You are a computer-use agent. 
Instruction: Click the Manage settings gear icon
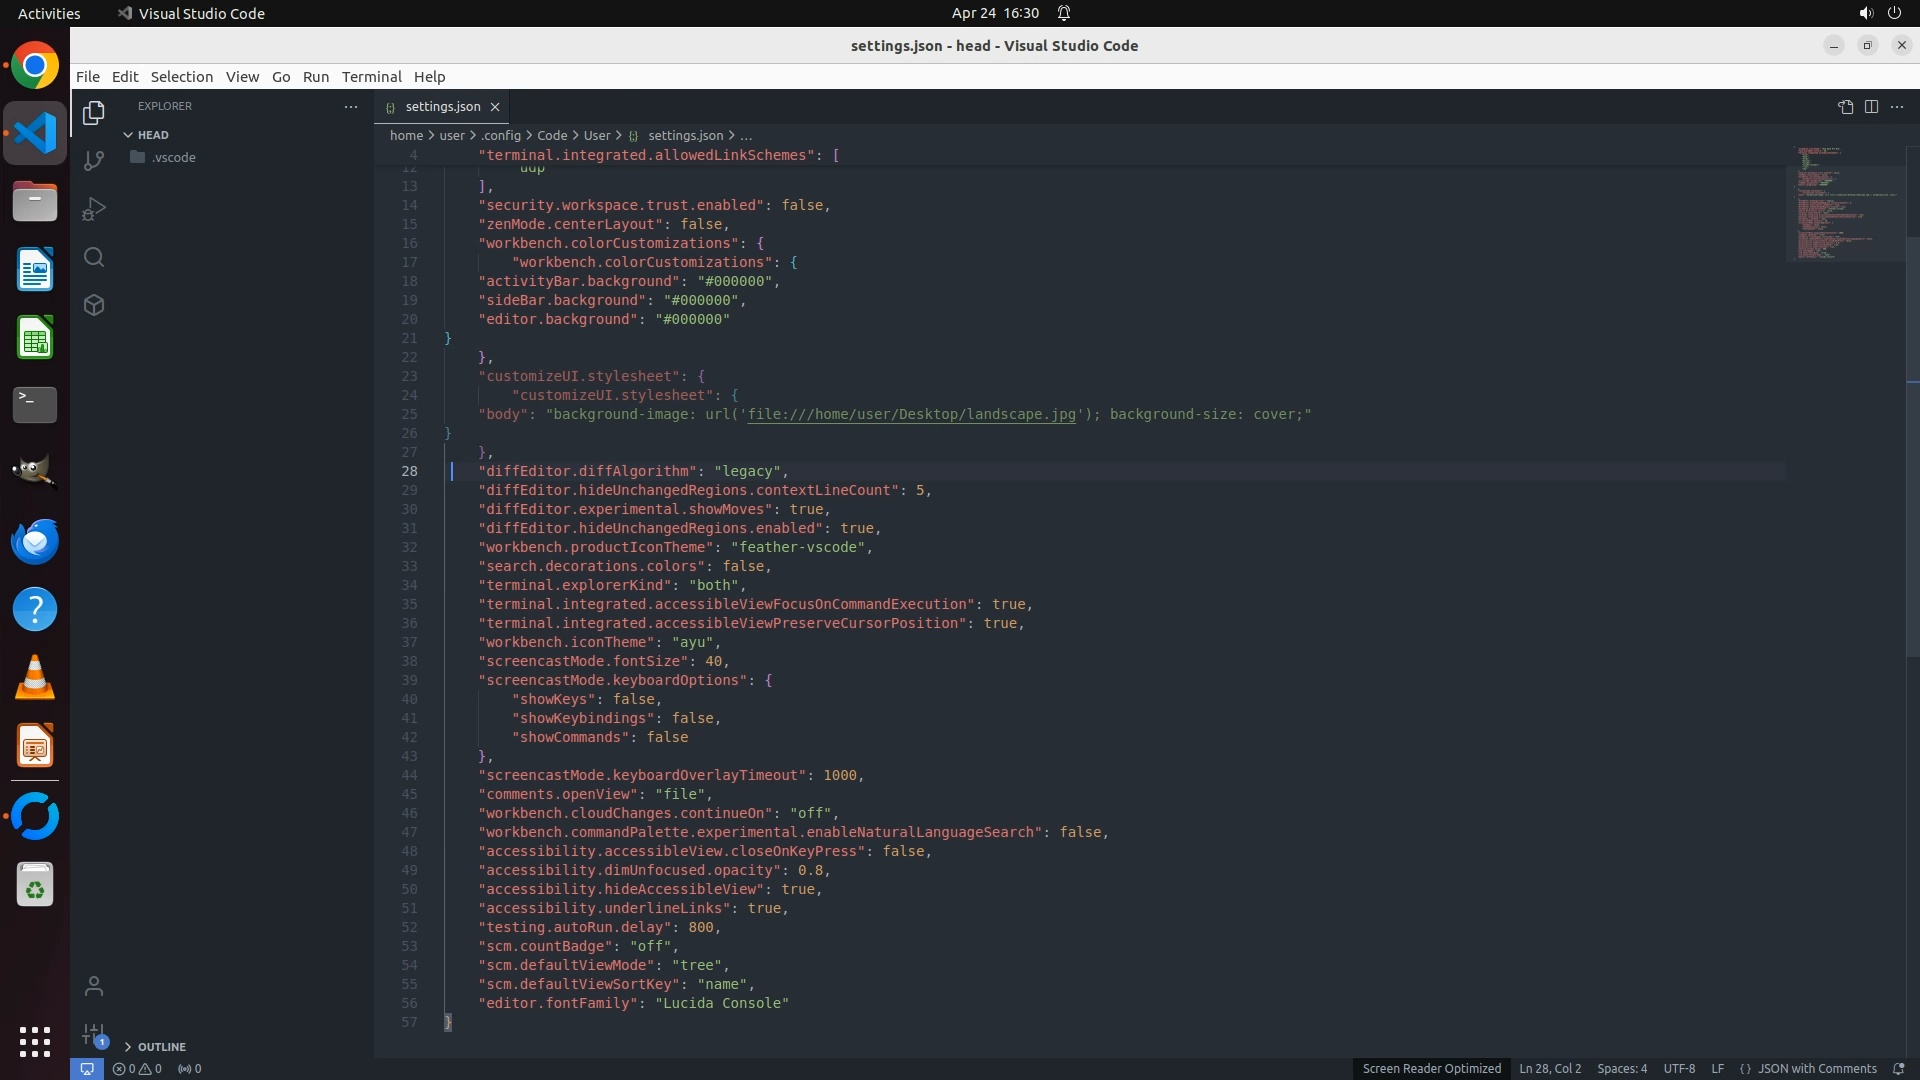[x=94, y=1034]
